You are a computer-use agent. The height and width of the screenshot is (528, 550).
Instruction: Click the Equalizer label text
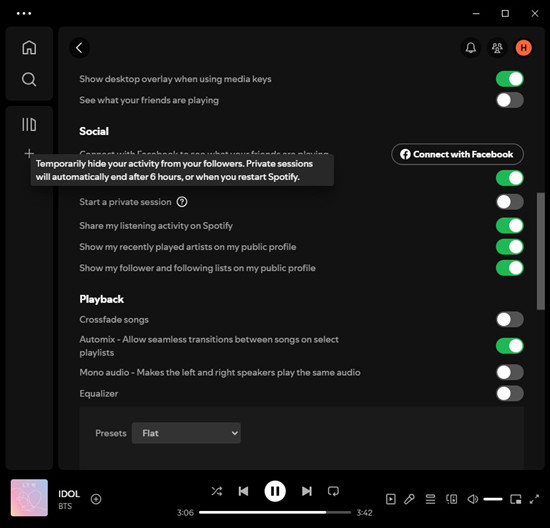[x=99, y=394]
